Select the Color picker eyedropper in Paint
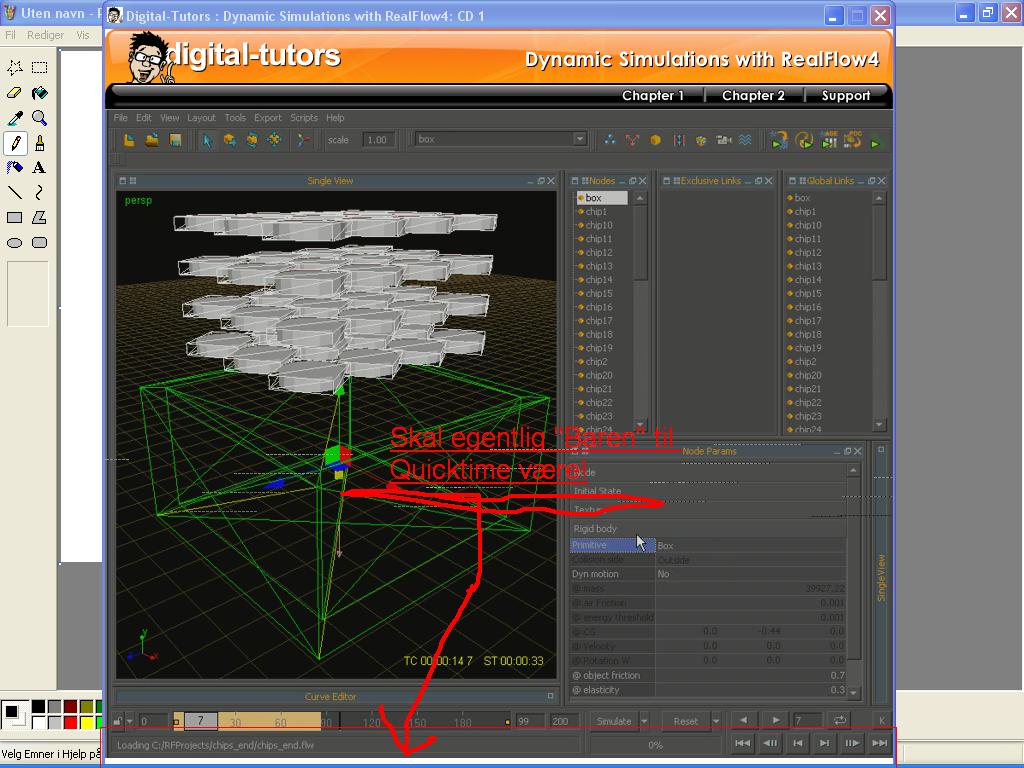The image size is (1024, 768). pyautogui.click(x=14, y=118)
